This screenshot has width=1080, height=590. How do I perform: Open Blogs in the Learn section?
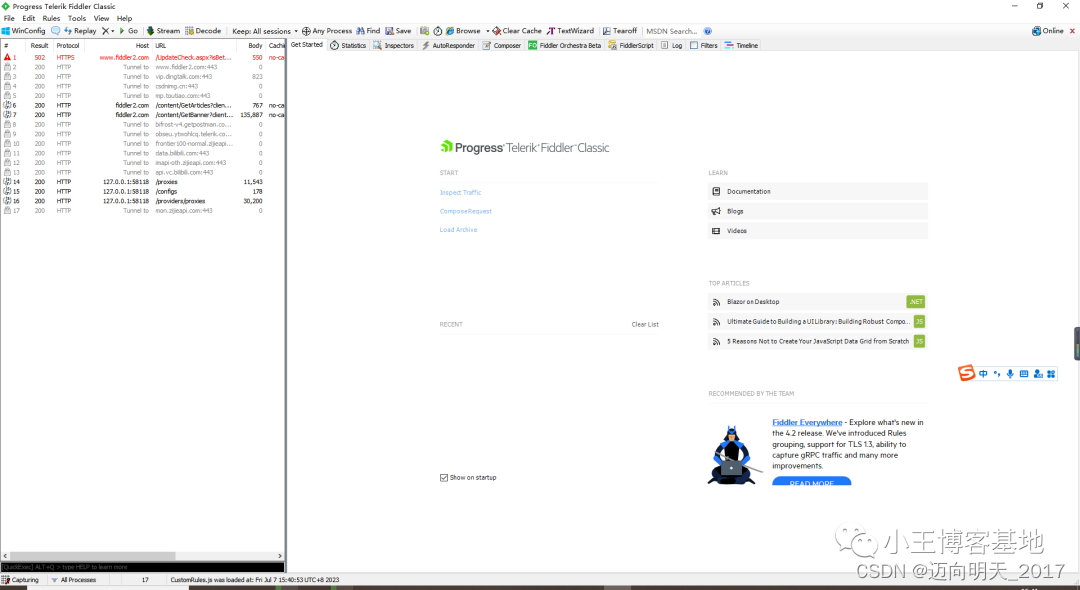click(x=818, y=211)
